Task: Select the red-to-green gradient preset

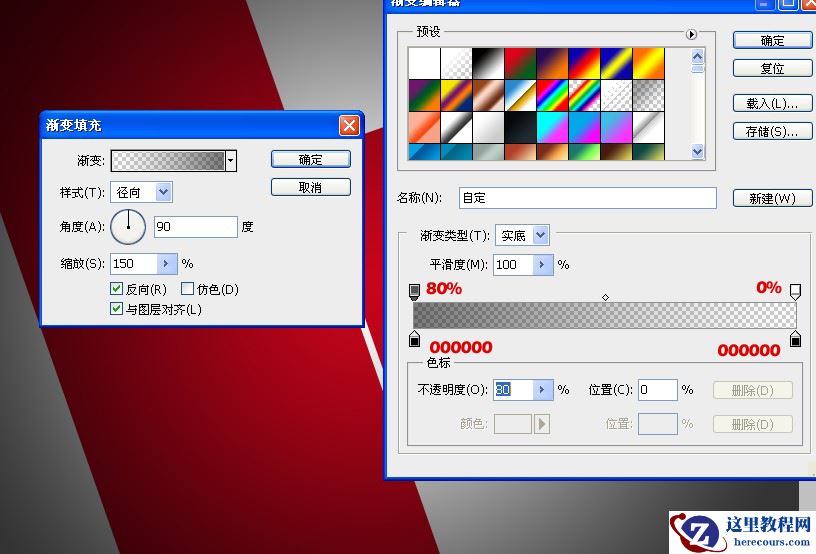Action: point(520,63)
